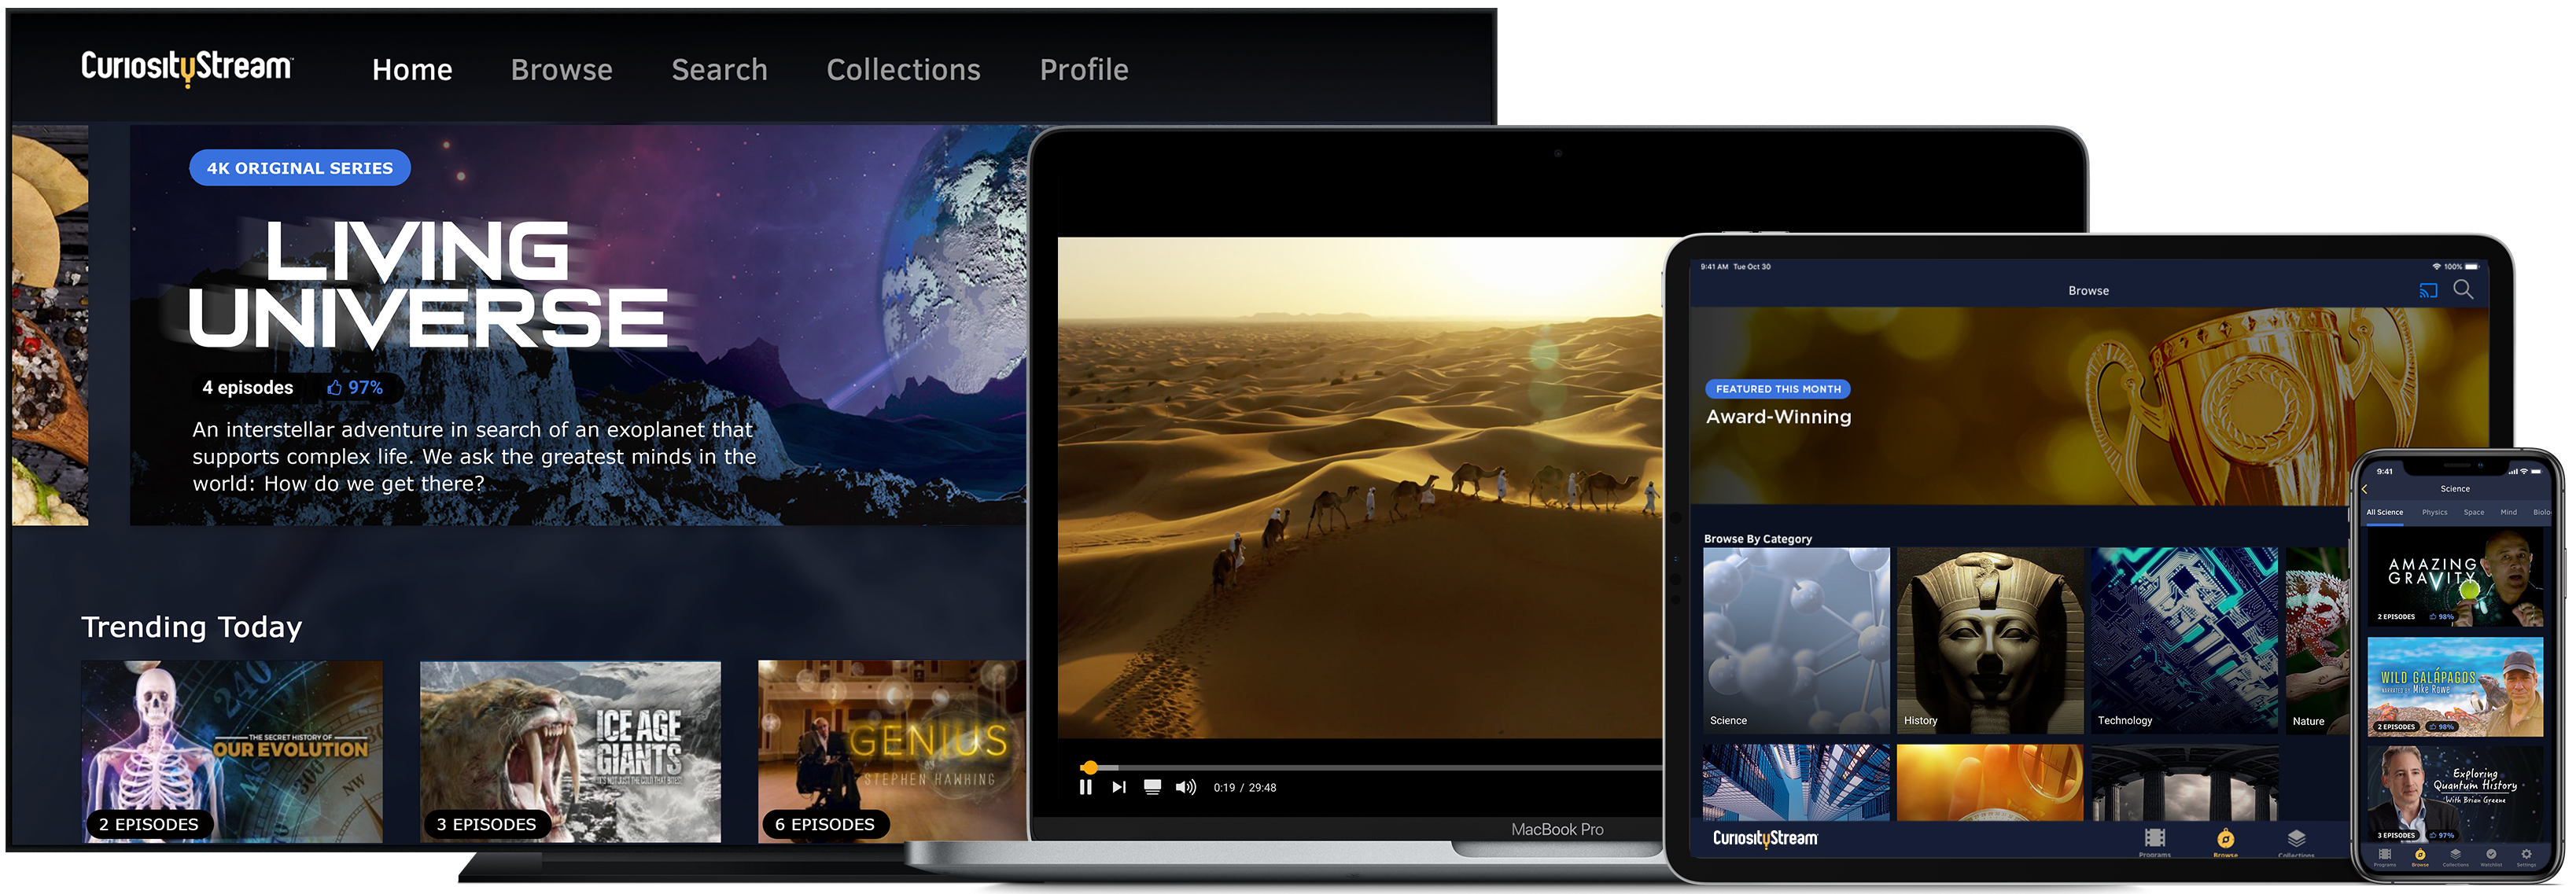This screenshot has width=2576, height=894.
Task: Click the video timeline bar on the MacBook
Action: pos(1372,768)
